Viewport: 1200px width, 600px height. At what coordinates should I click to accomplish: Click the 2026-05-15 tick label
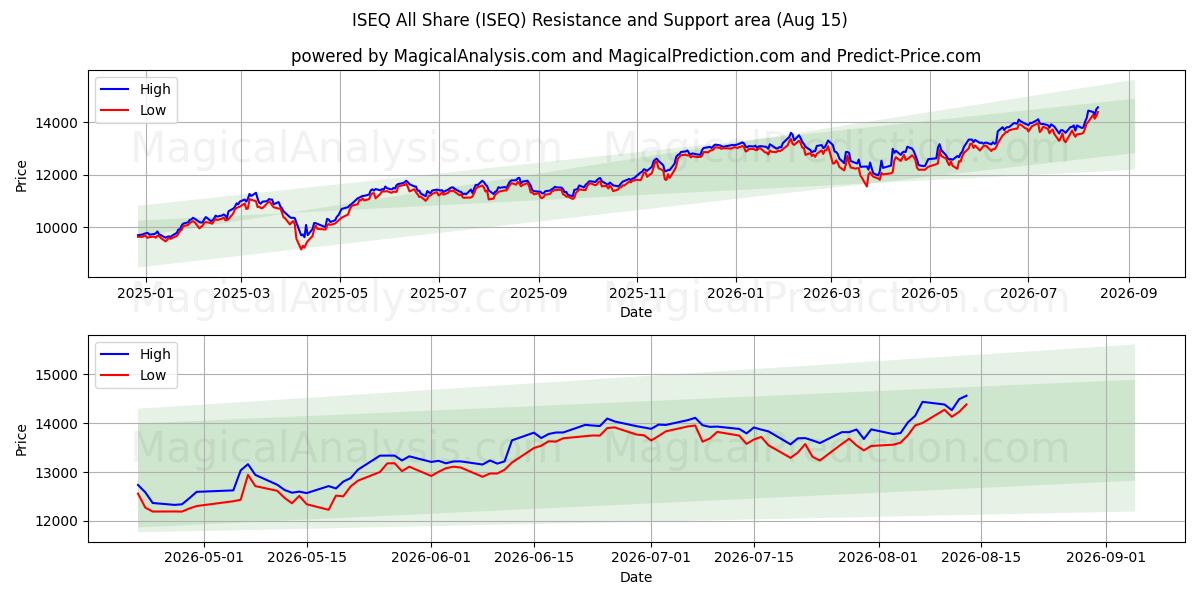305,558
